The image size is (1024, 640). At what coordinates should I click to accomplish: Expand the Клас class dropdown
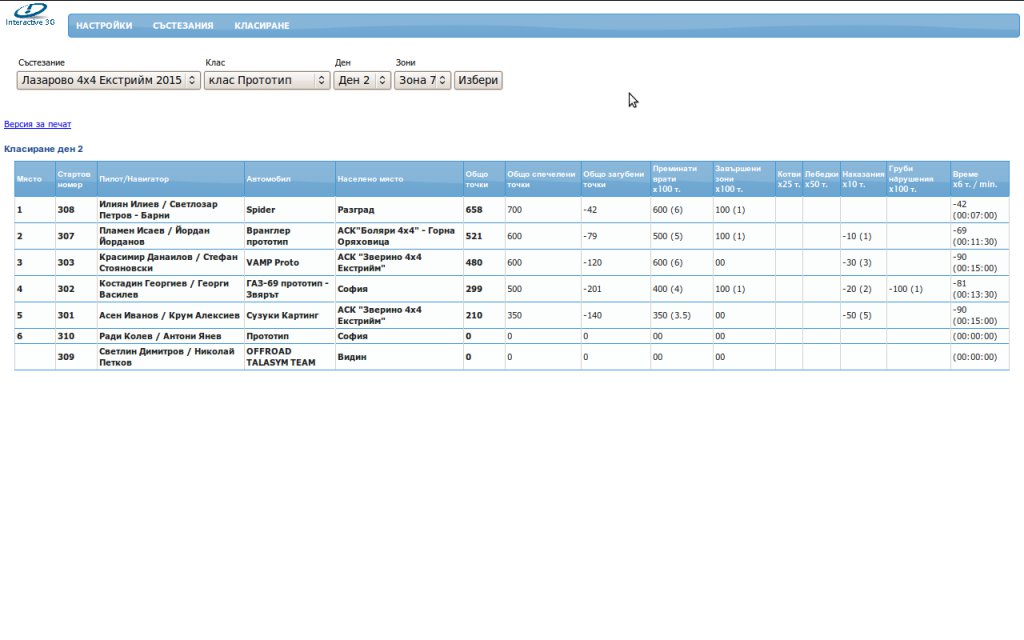coord(266,80)
